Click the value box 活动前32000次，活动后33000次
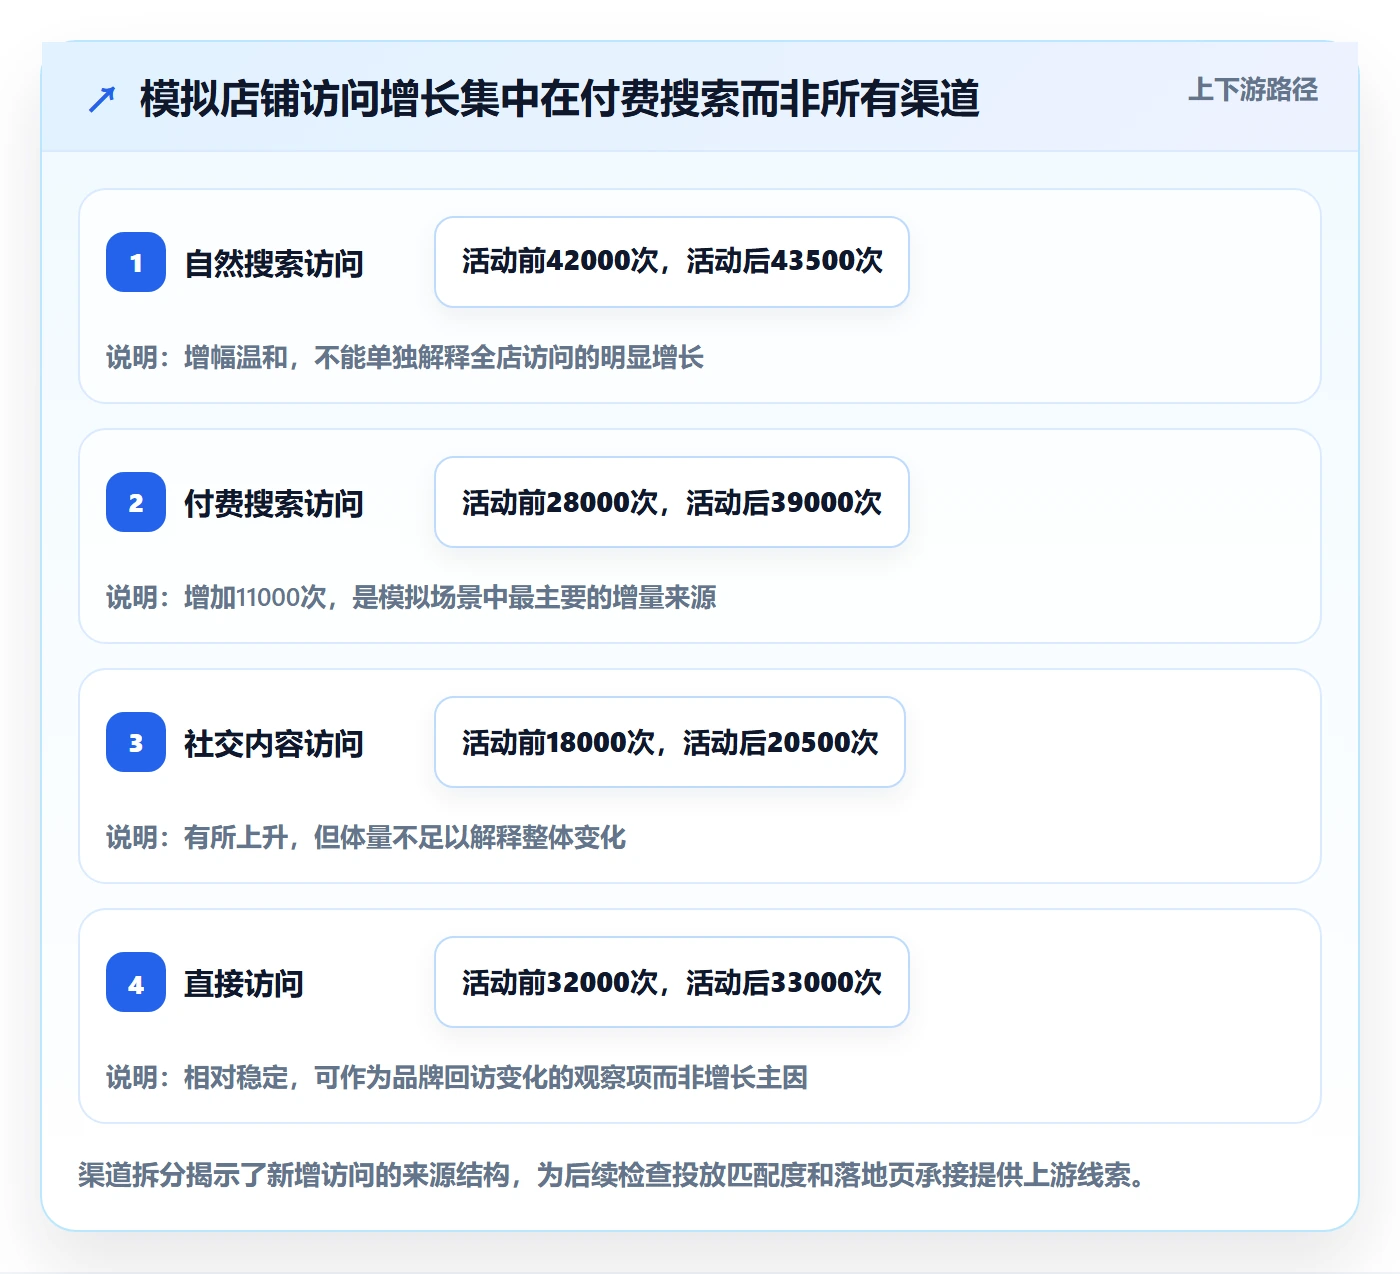 [672, 982]
